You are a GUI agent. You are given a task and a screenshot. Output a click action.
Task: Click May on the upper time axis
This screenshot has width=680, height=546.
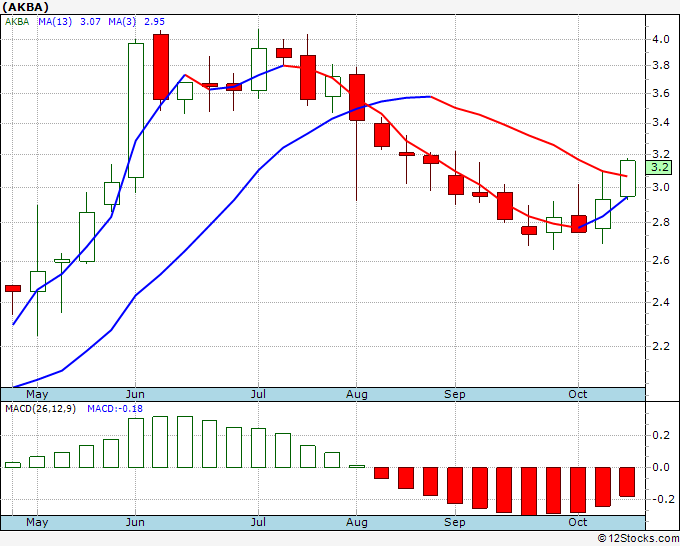pos(37,394)
